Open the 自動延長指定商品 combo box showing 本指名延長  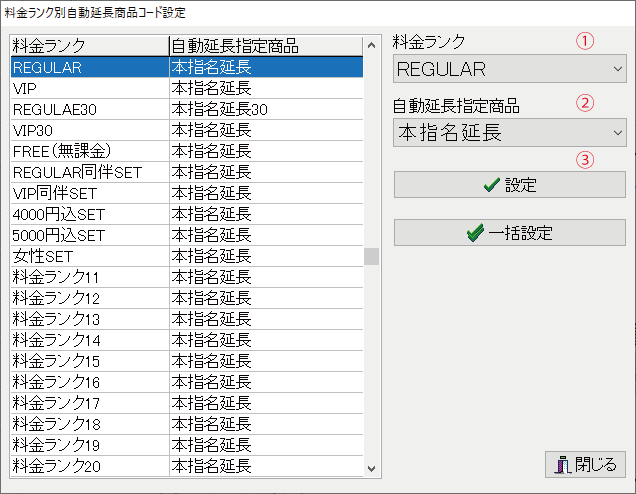pos(509,133)
